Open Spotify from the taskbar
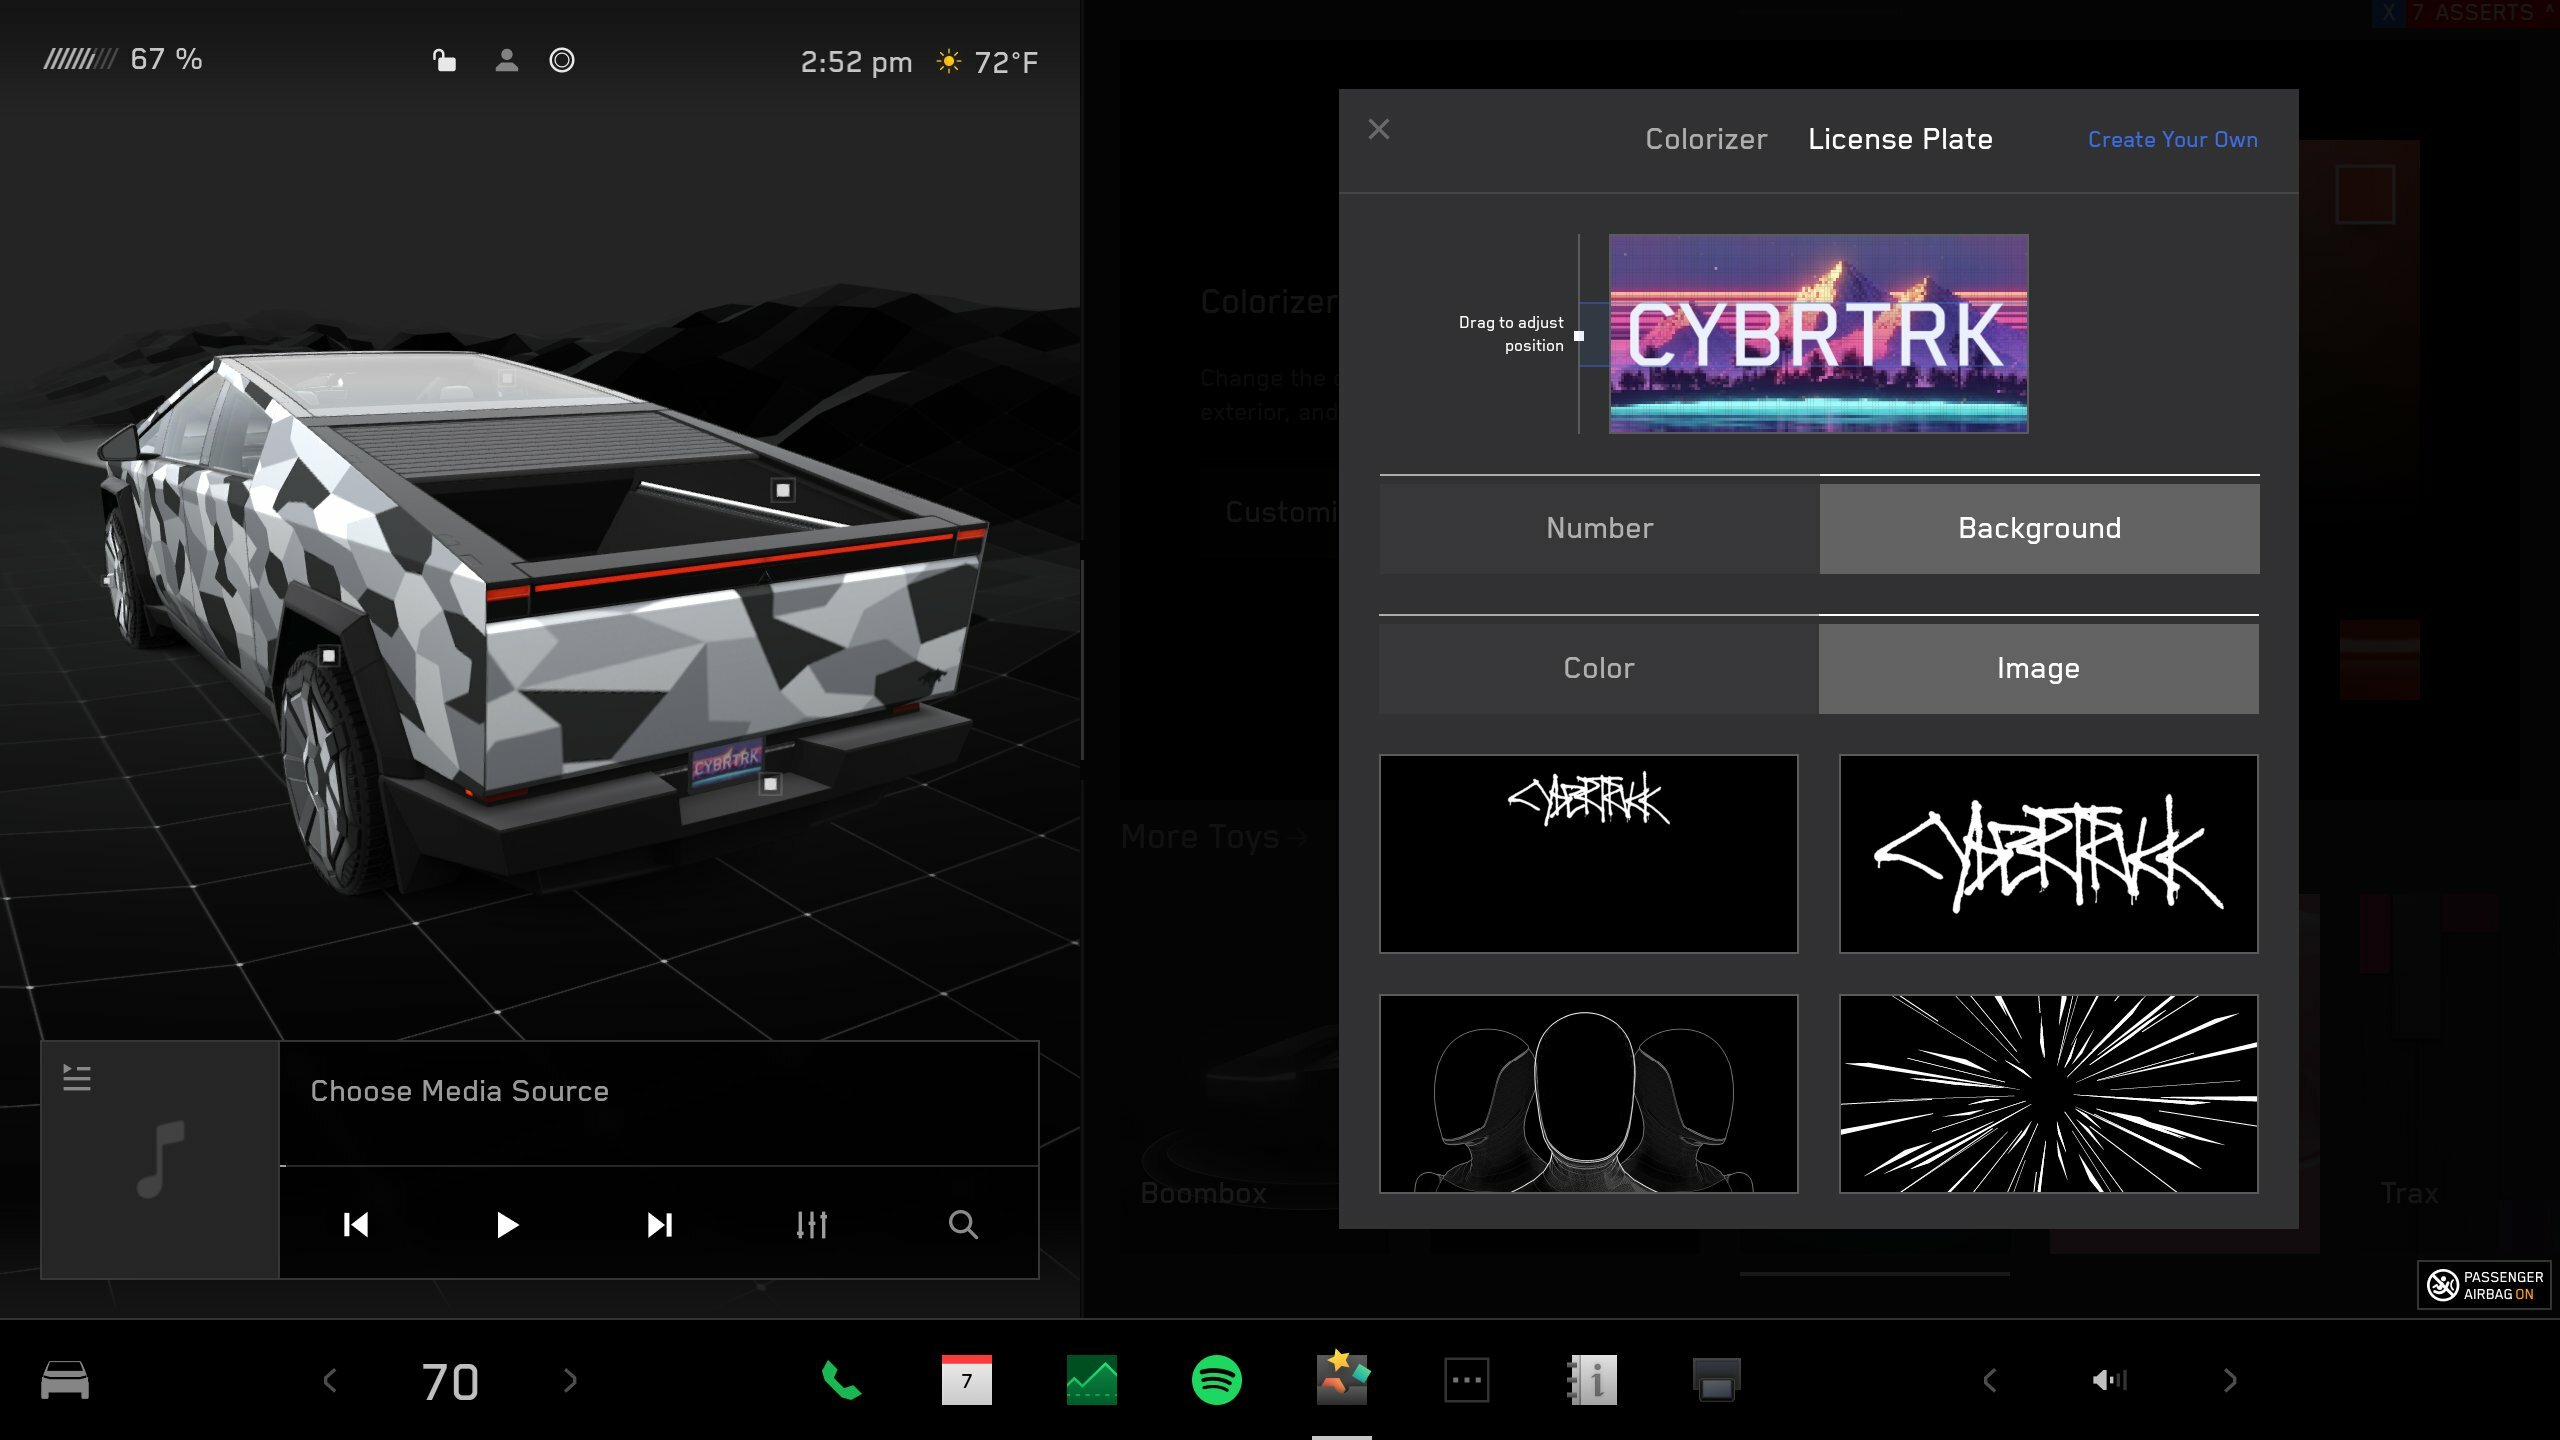 click(x=1215, y=1380)
